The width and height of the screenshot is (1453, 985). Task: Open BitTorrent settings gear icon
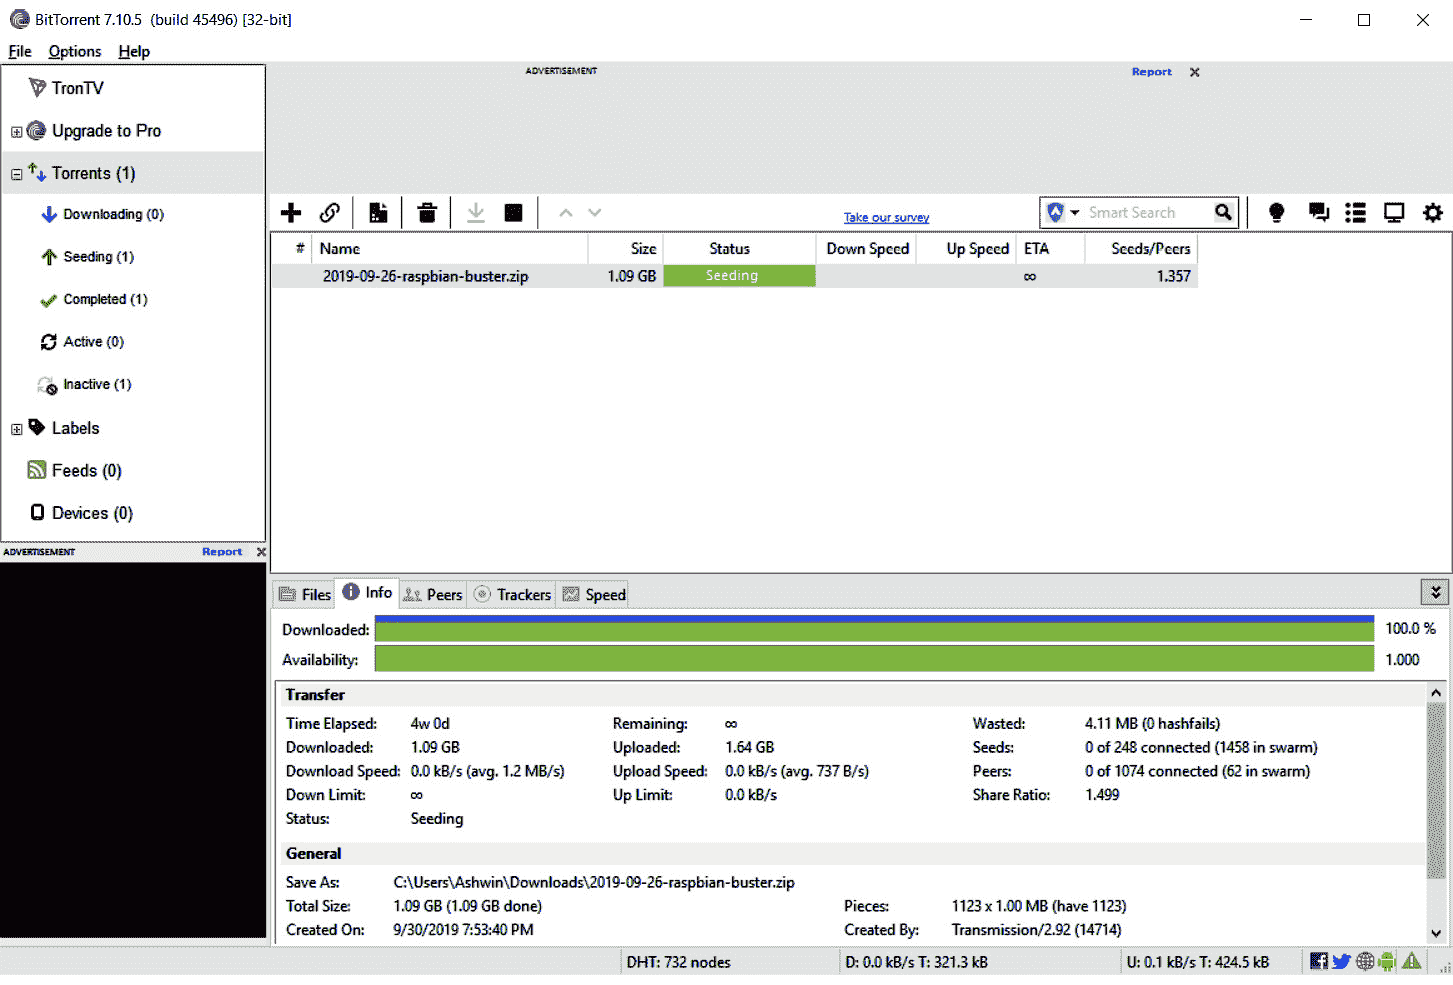coord(1433,212)
